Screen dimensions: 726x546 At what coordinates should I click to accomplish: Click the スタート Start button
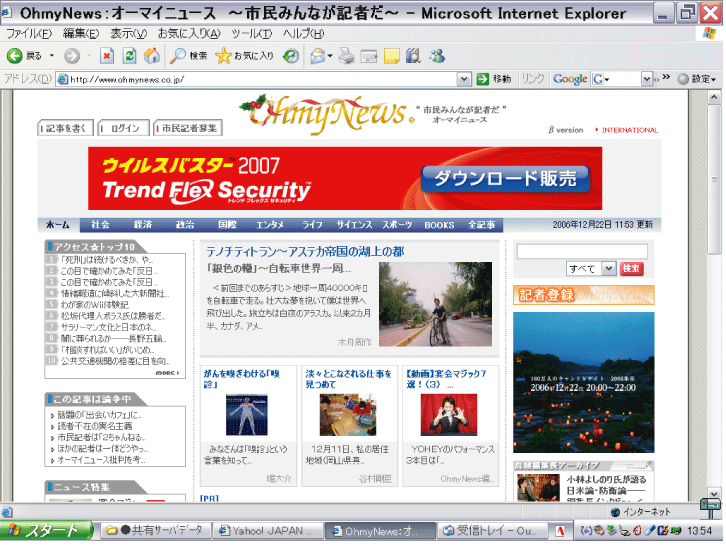46,530
